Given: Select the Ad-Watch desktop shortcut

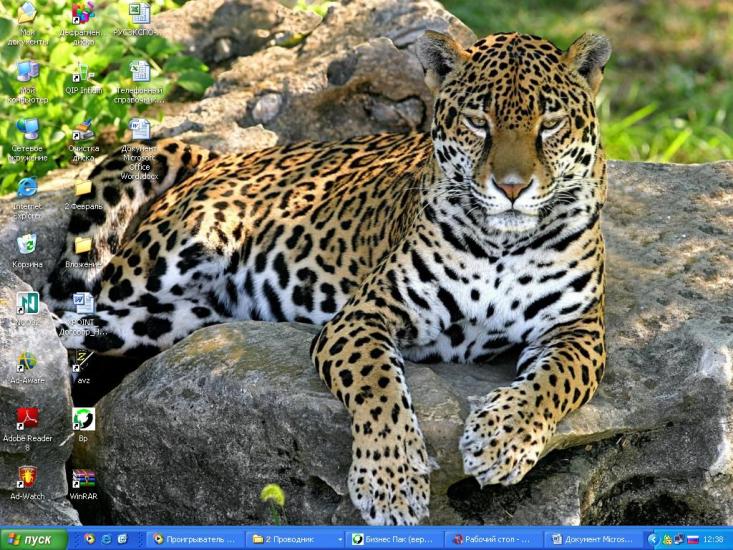Looking at the screenshot, I should pyautogui.click(x=27, y=477).
